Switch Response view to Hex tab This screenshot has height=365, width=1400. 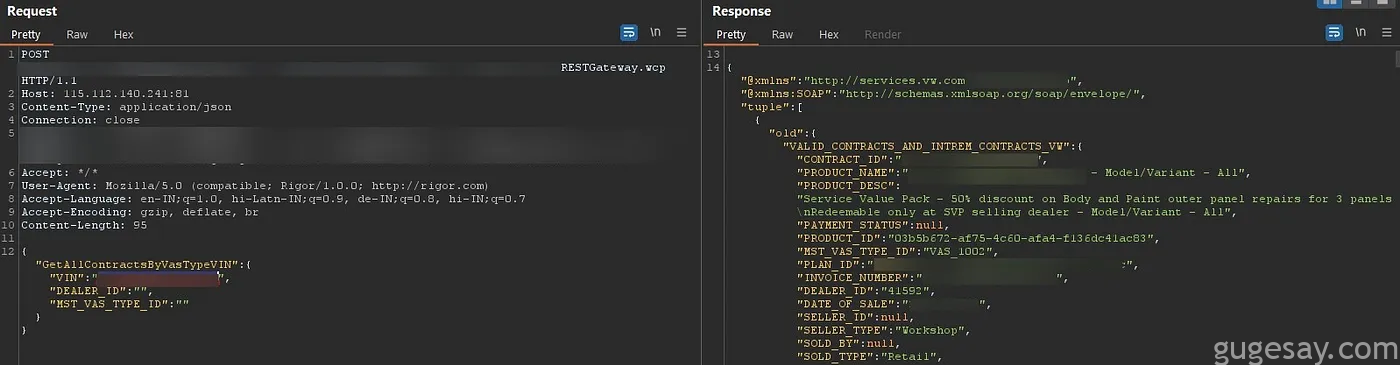829,34
